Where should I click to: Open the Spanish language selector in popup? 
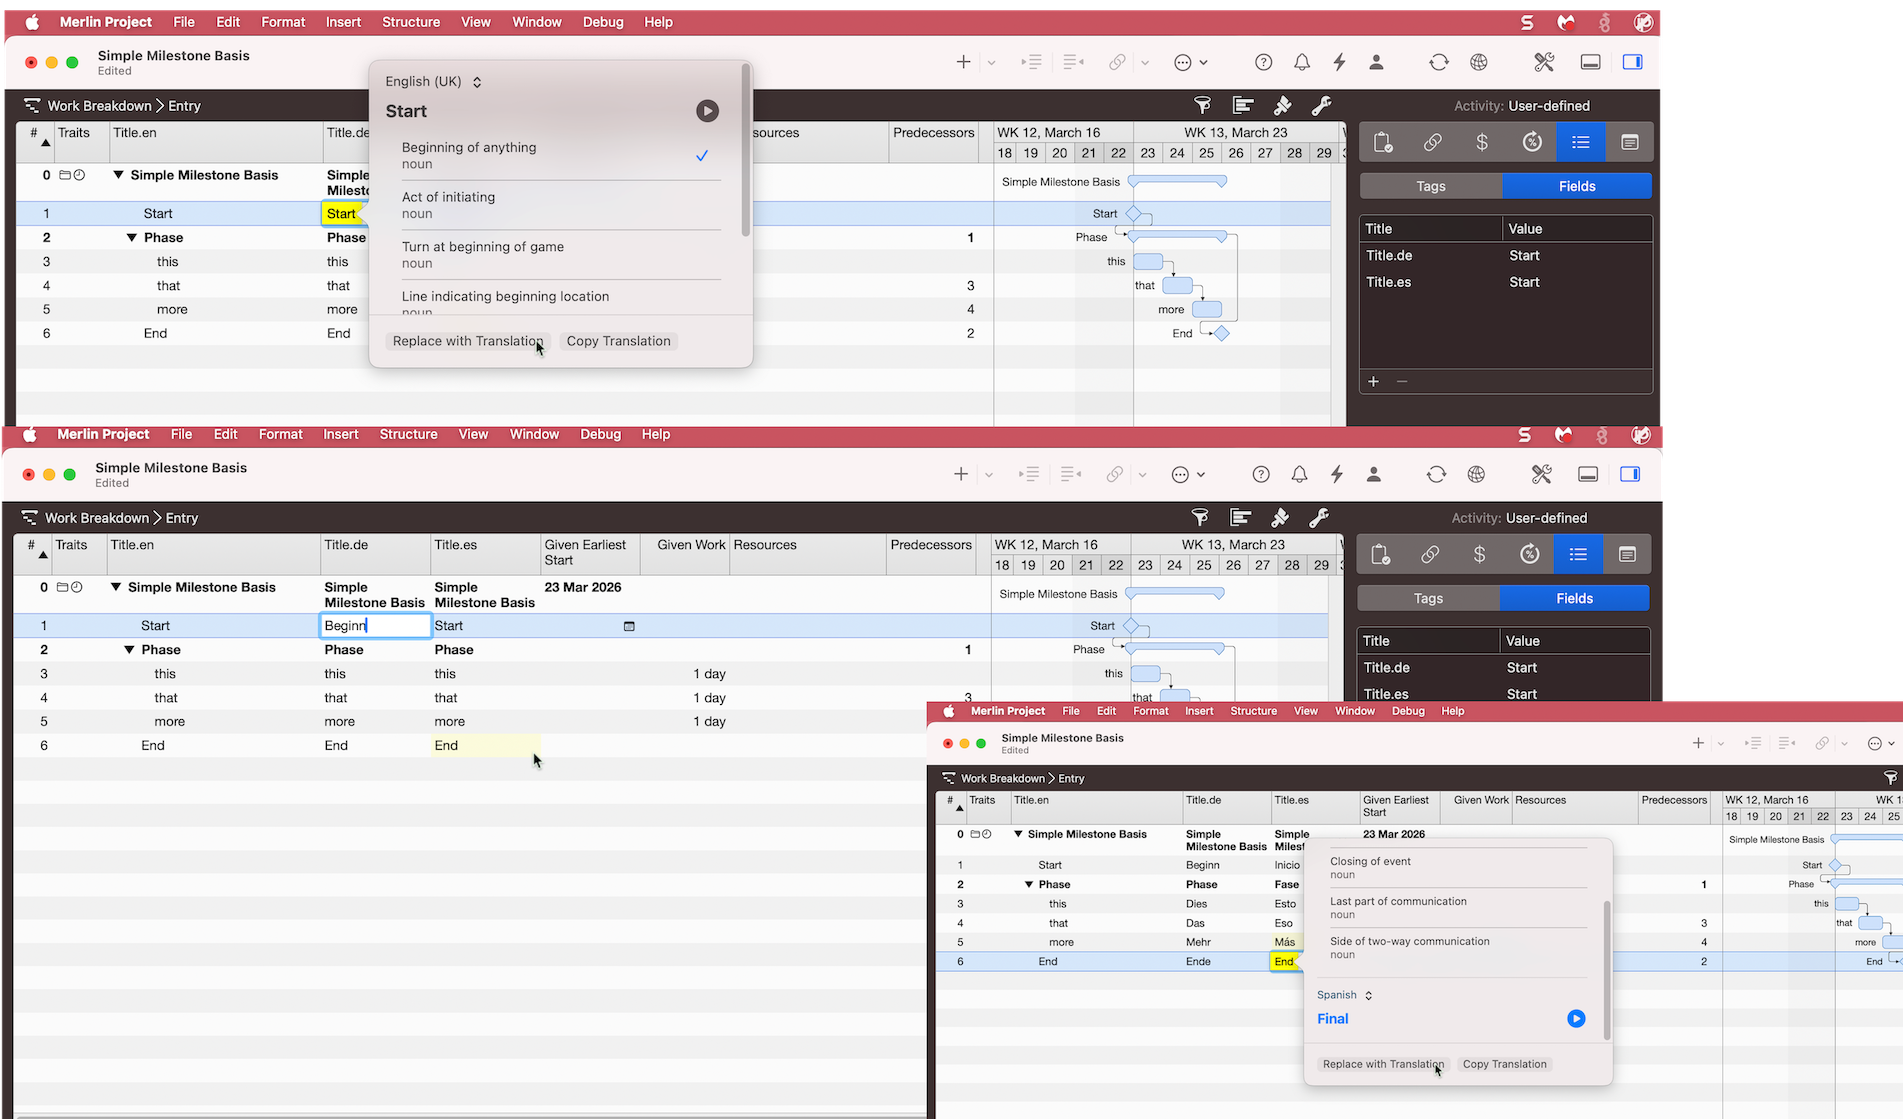click(x=1345, y=995)
